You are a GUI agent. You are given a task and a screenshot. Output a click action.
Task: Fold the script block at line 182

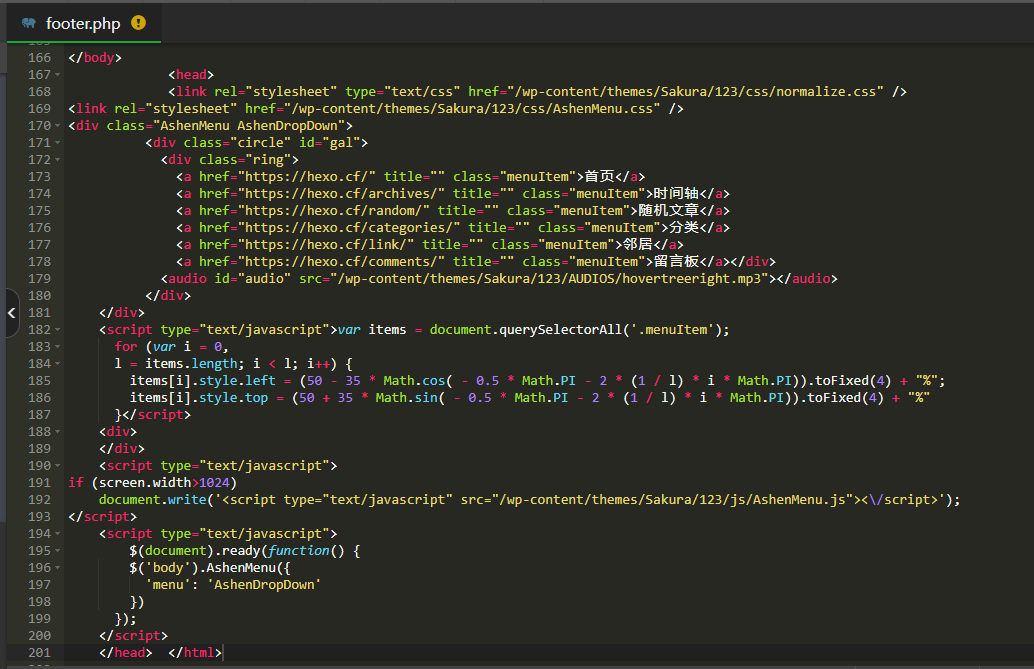(56, 330)
